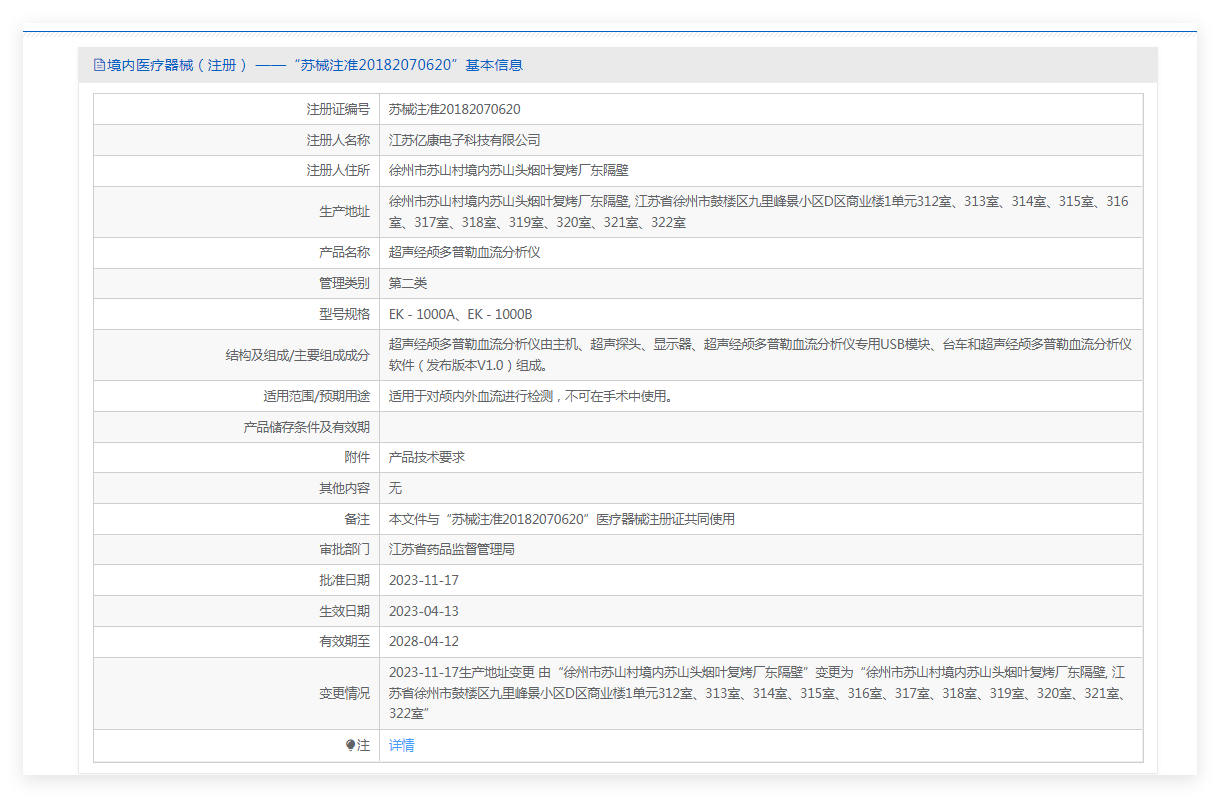Click the 批准日期 label

pos(344,580)
